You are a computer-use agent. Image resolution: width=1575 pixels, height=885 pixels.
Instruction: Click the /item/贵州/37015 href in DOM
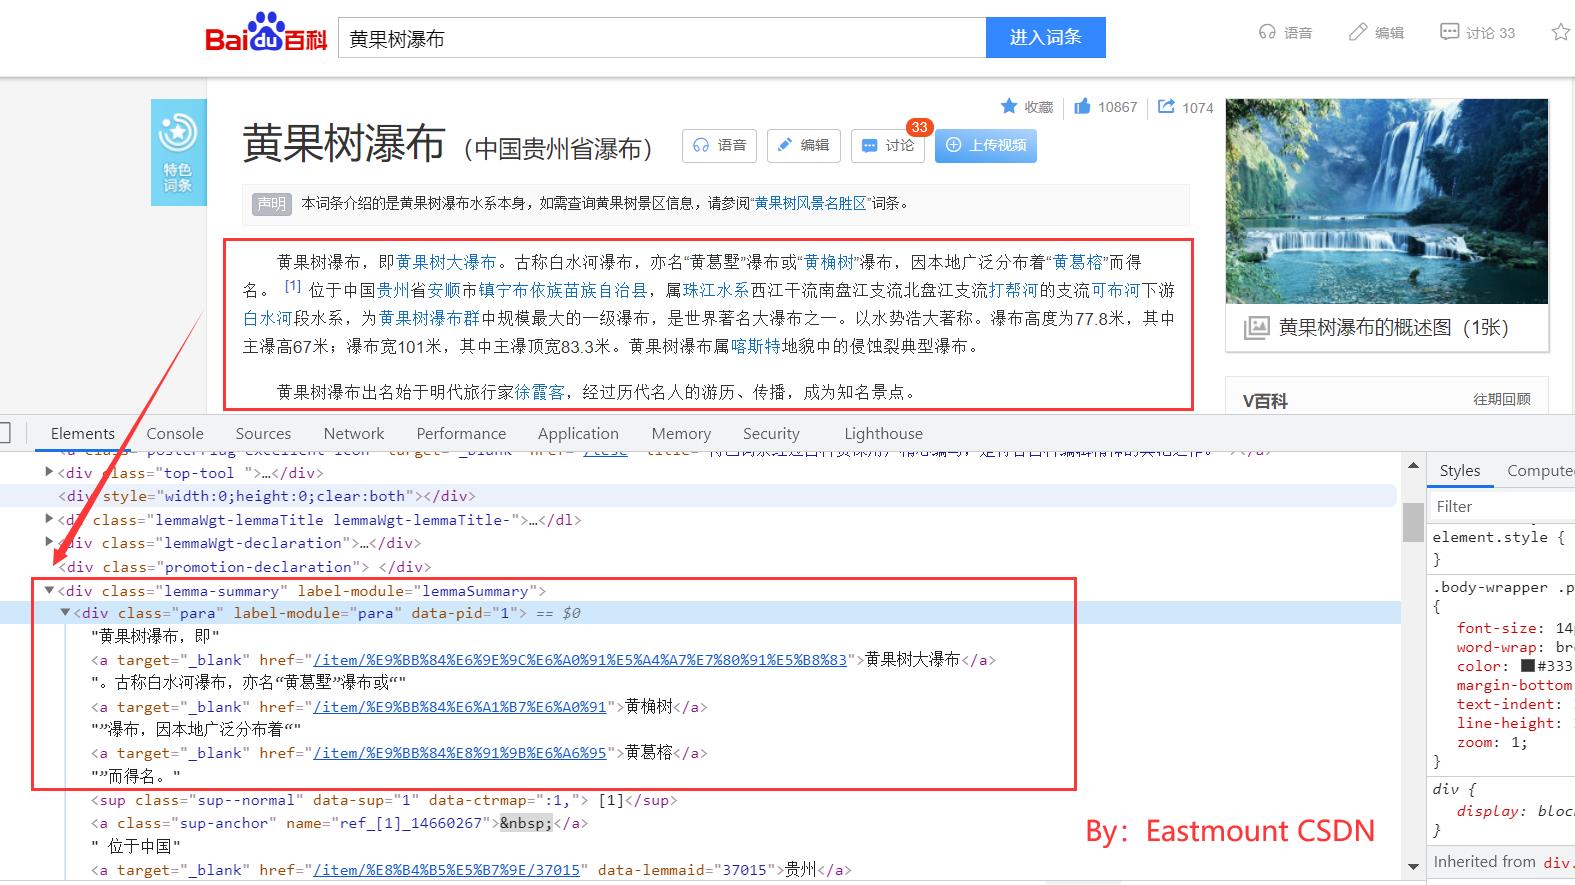(x=446, y=870)
